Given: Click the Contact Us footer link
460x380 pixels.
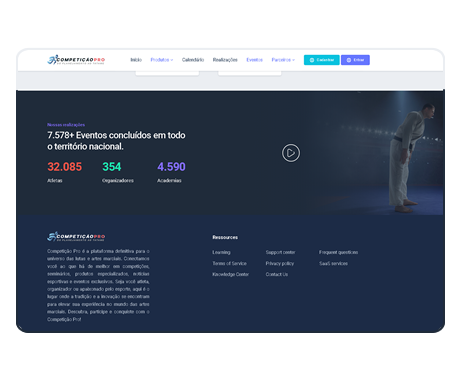Looking at the screenshot, I should pos(277,274).
